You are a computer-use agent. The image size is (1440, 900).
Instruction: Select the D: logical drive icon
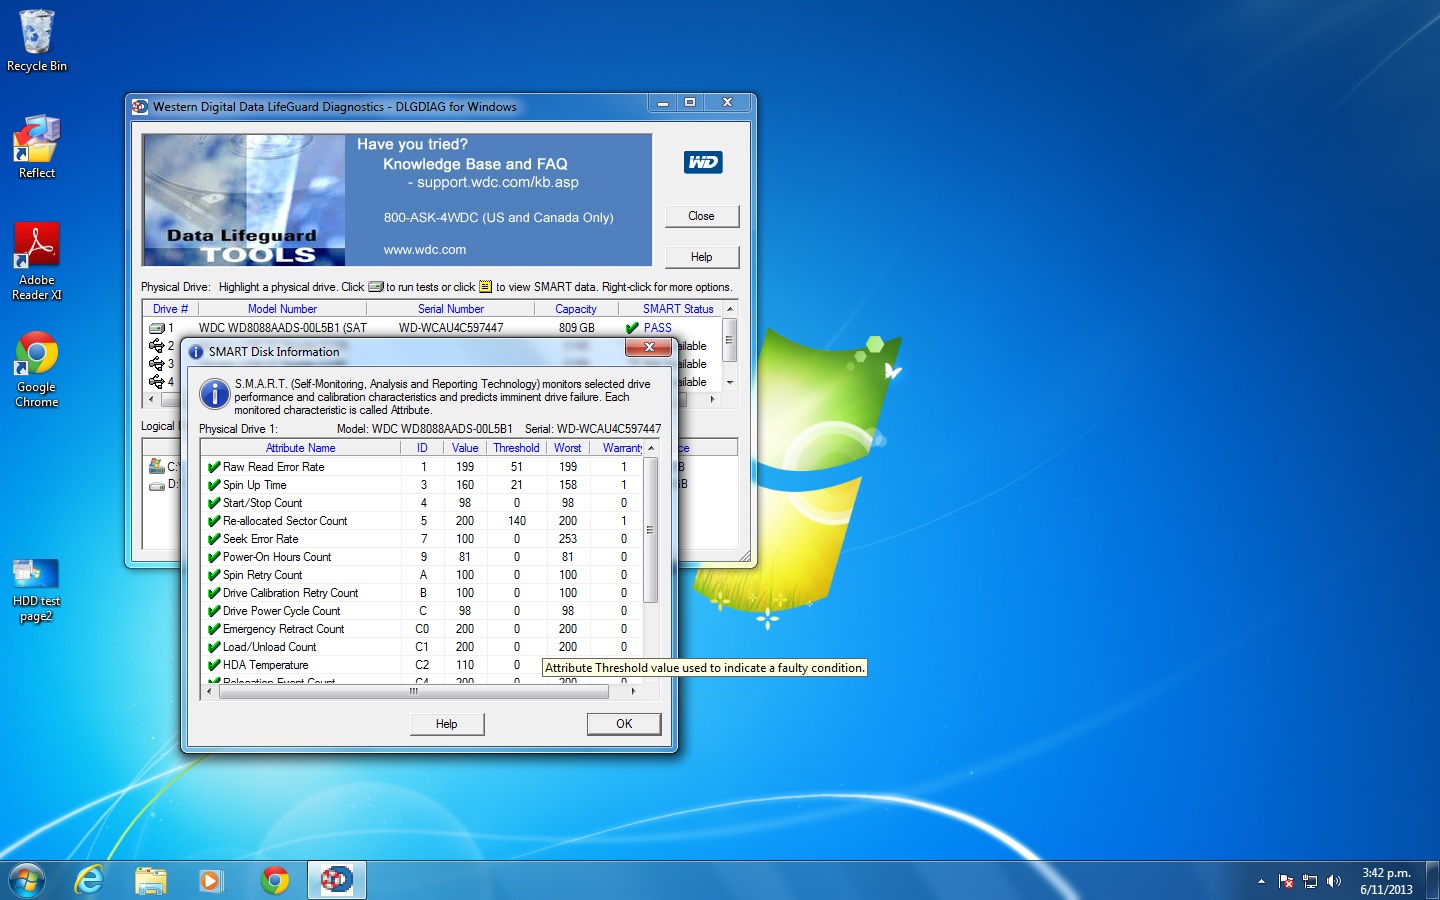coord(156,485)
